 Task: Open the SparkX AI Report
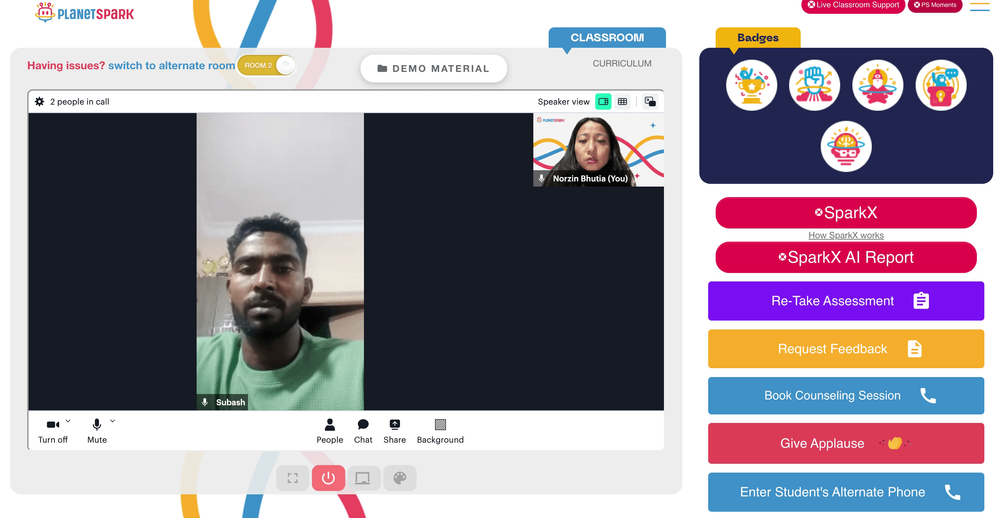point(846,258)
